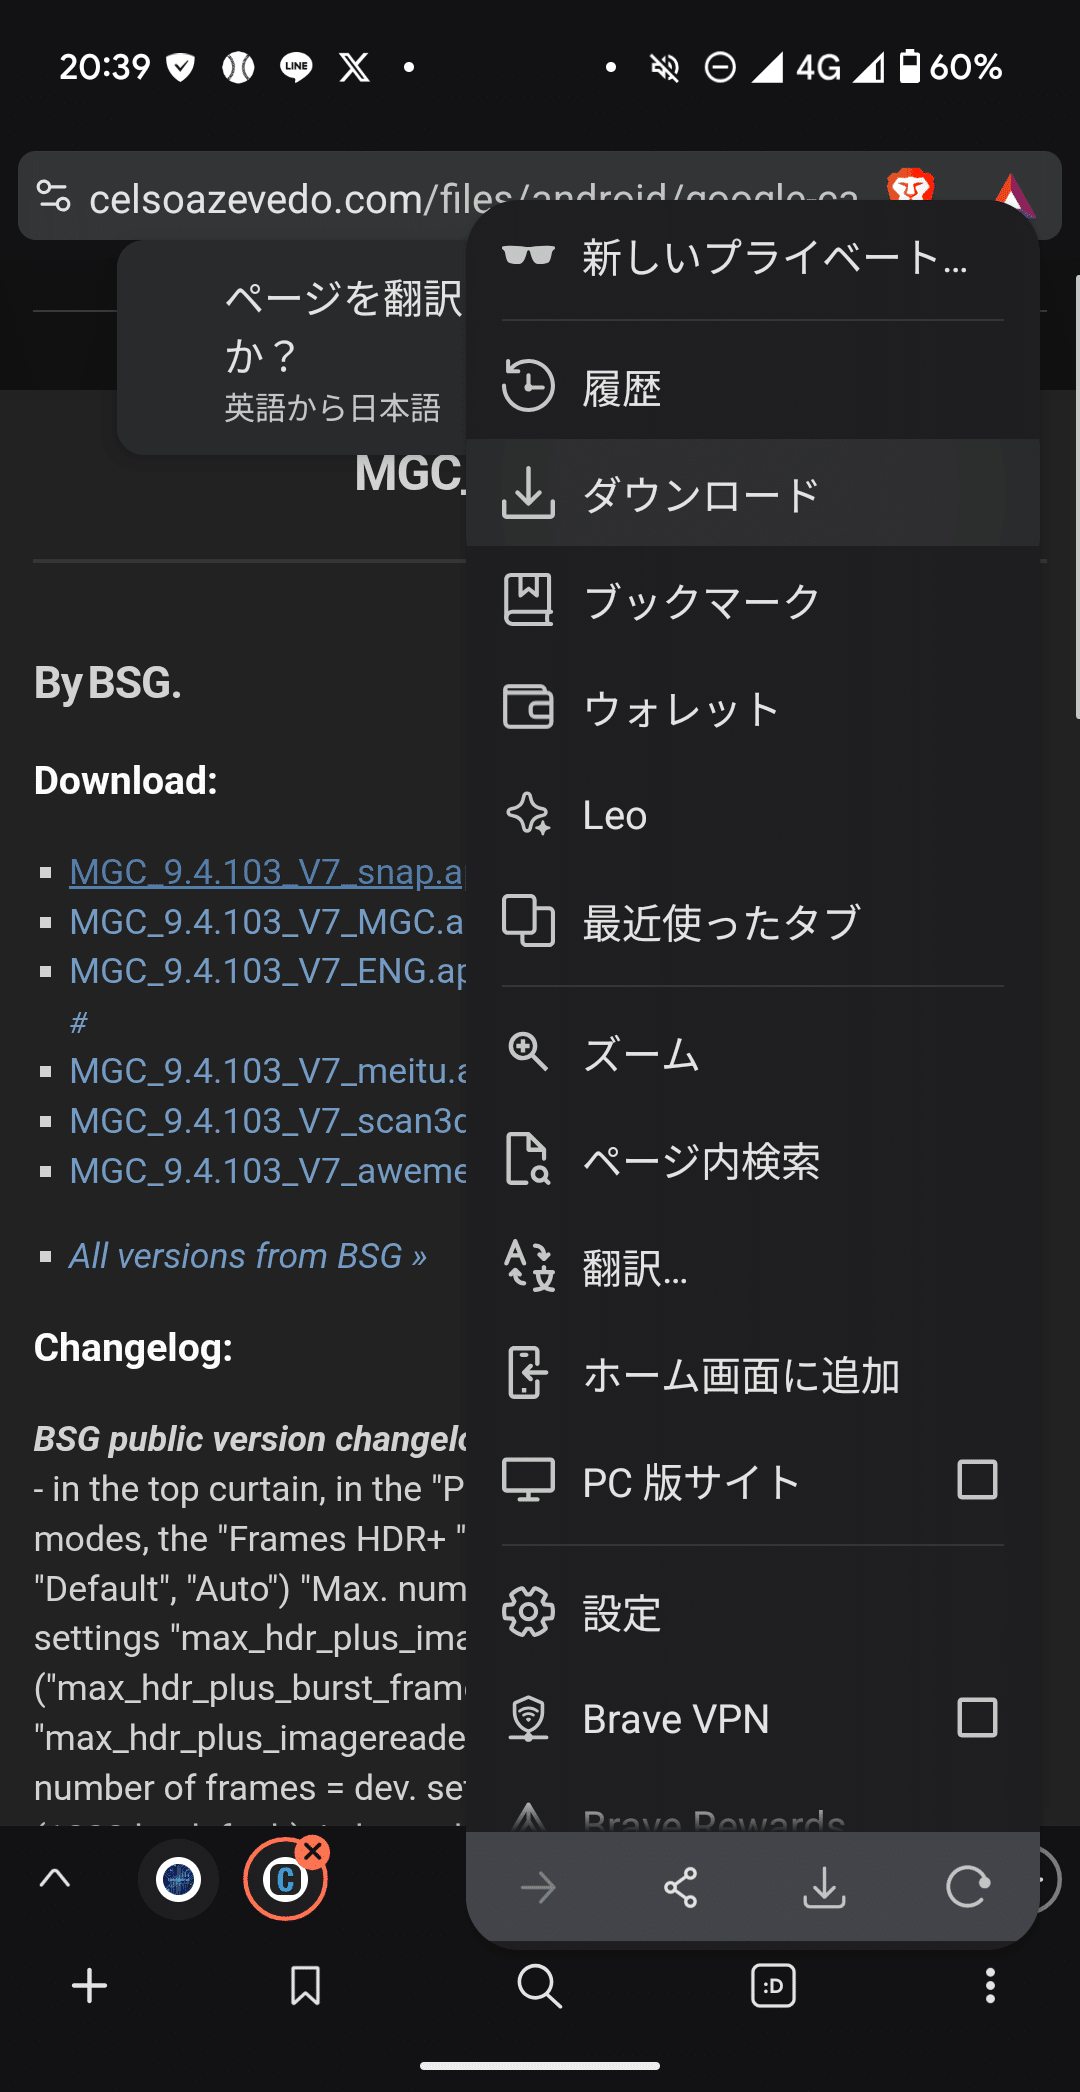Toggle the Brave VPN checkbox
1080x2092 pixels.
(x=977, y=1718)
